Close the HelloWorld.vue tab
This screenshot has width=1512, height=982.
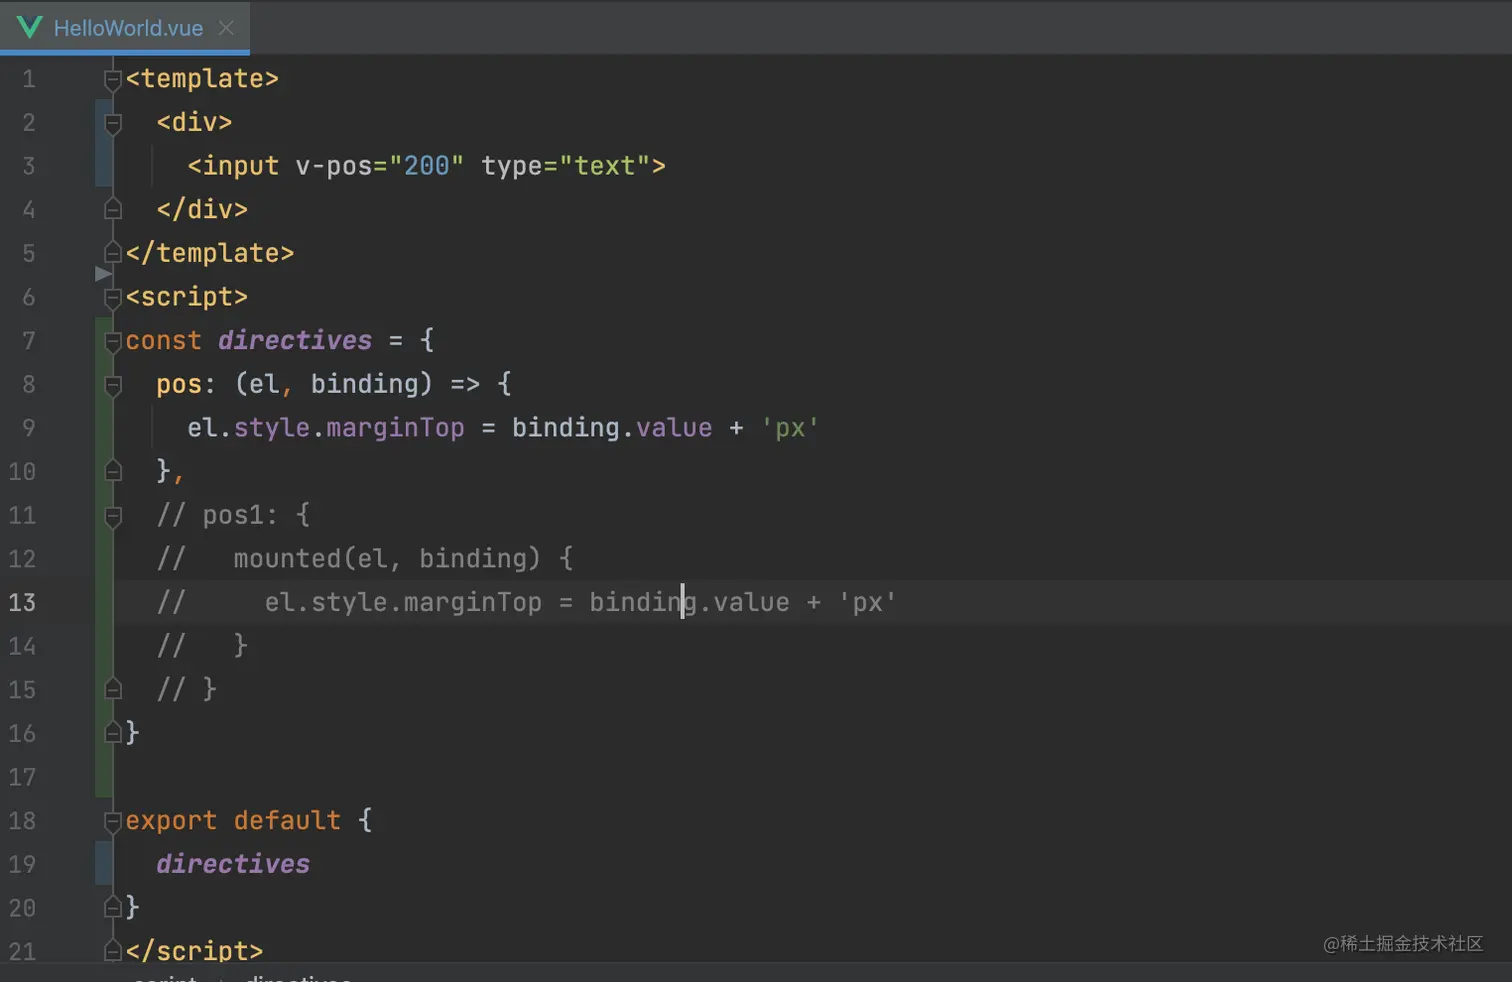[x=226, y=28]
